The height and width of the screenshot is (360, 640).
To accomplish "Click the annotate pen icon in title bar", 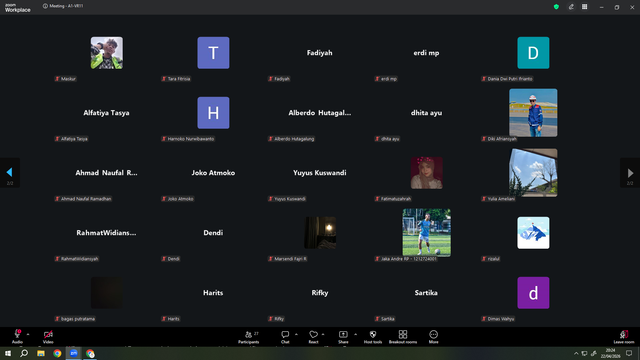I will tap(571, 7).
